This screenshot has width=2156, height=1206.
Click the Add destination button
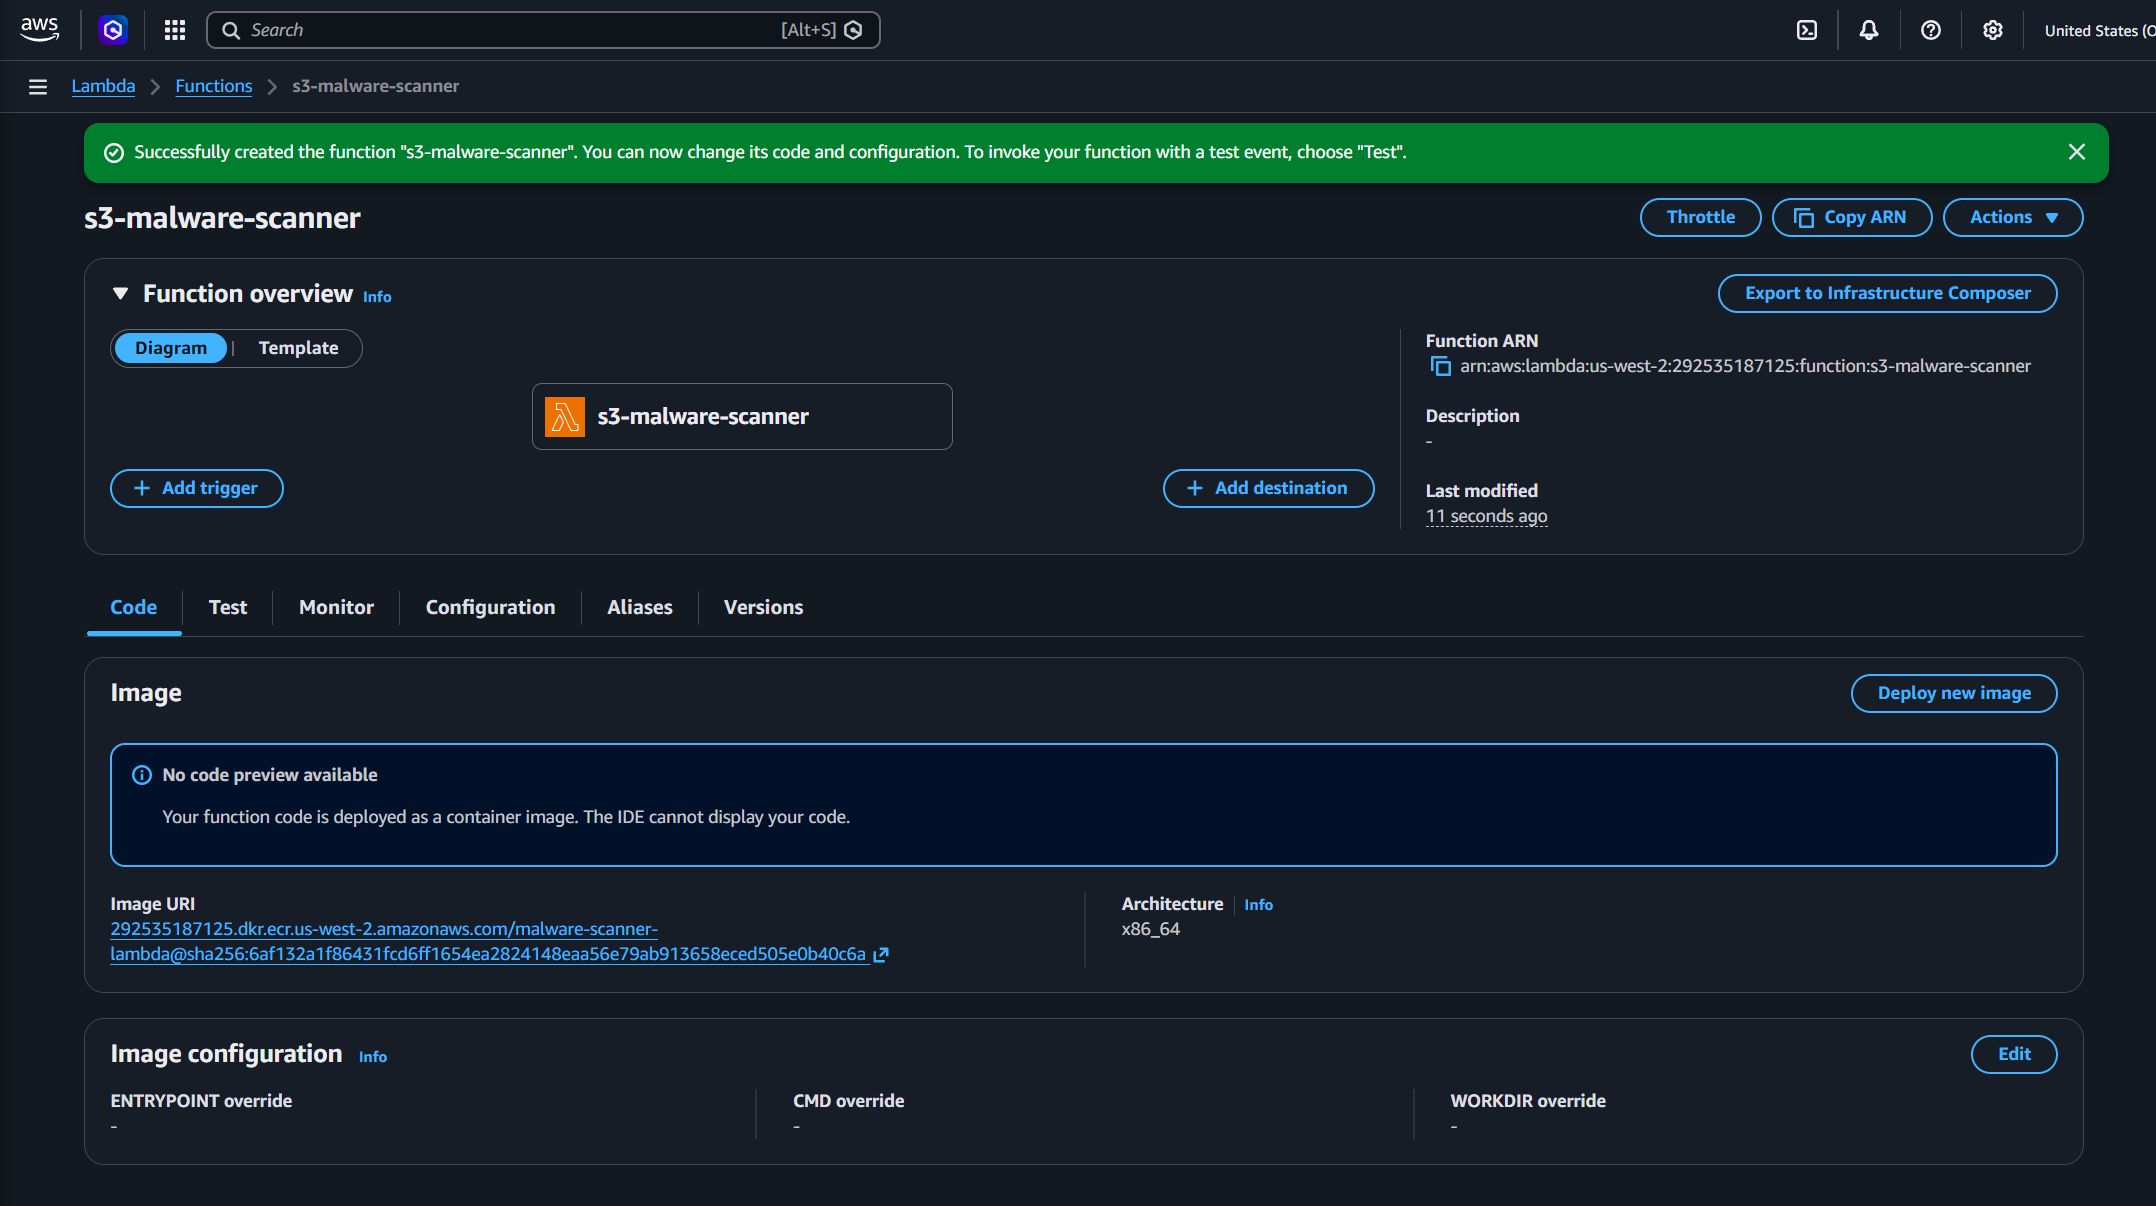click(1268, 489)
